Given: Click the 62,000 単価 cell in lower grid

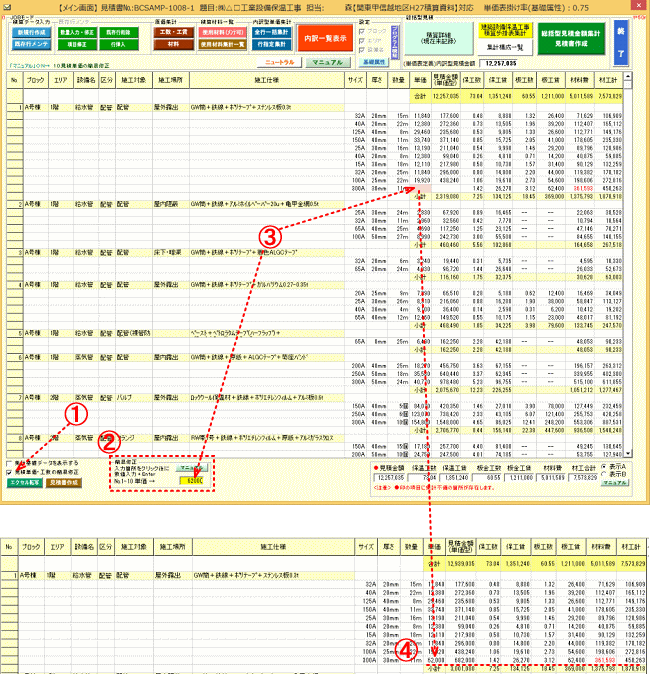Looking at the screenshot, I should 435,660.
